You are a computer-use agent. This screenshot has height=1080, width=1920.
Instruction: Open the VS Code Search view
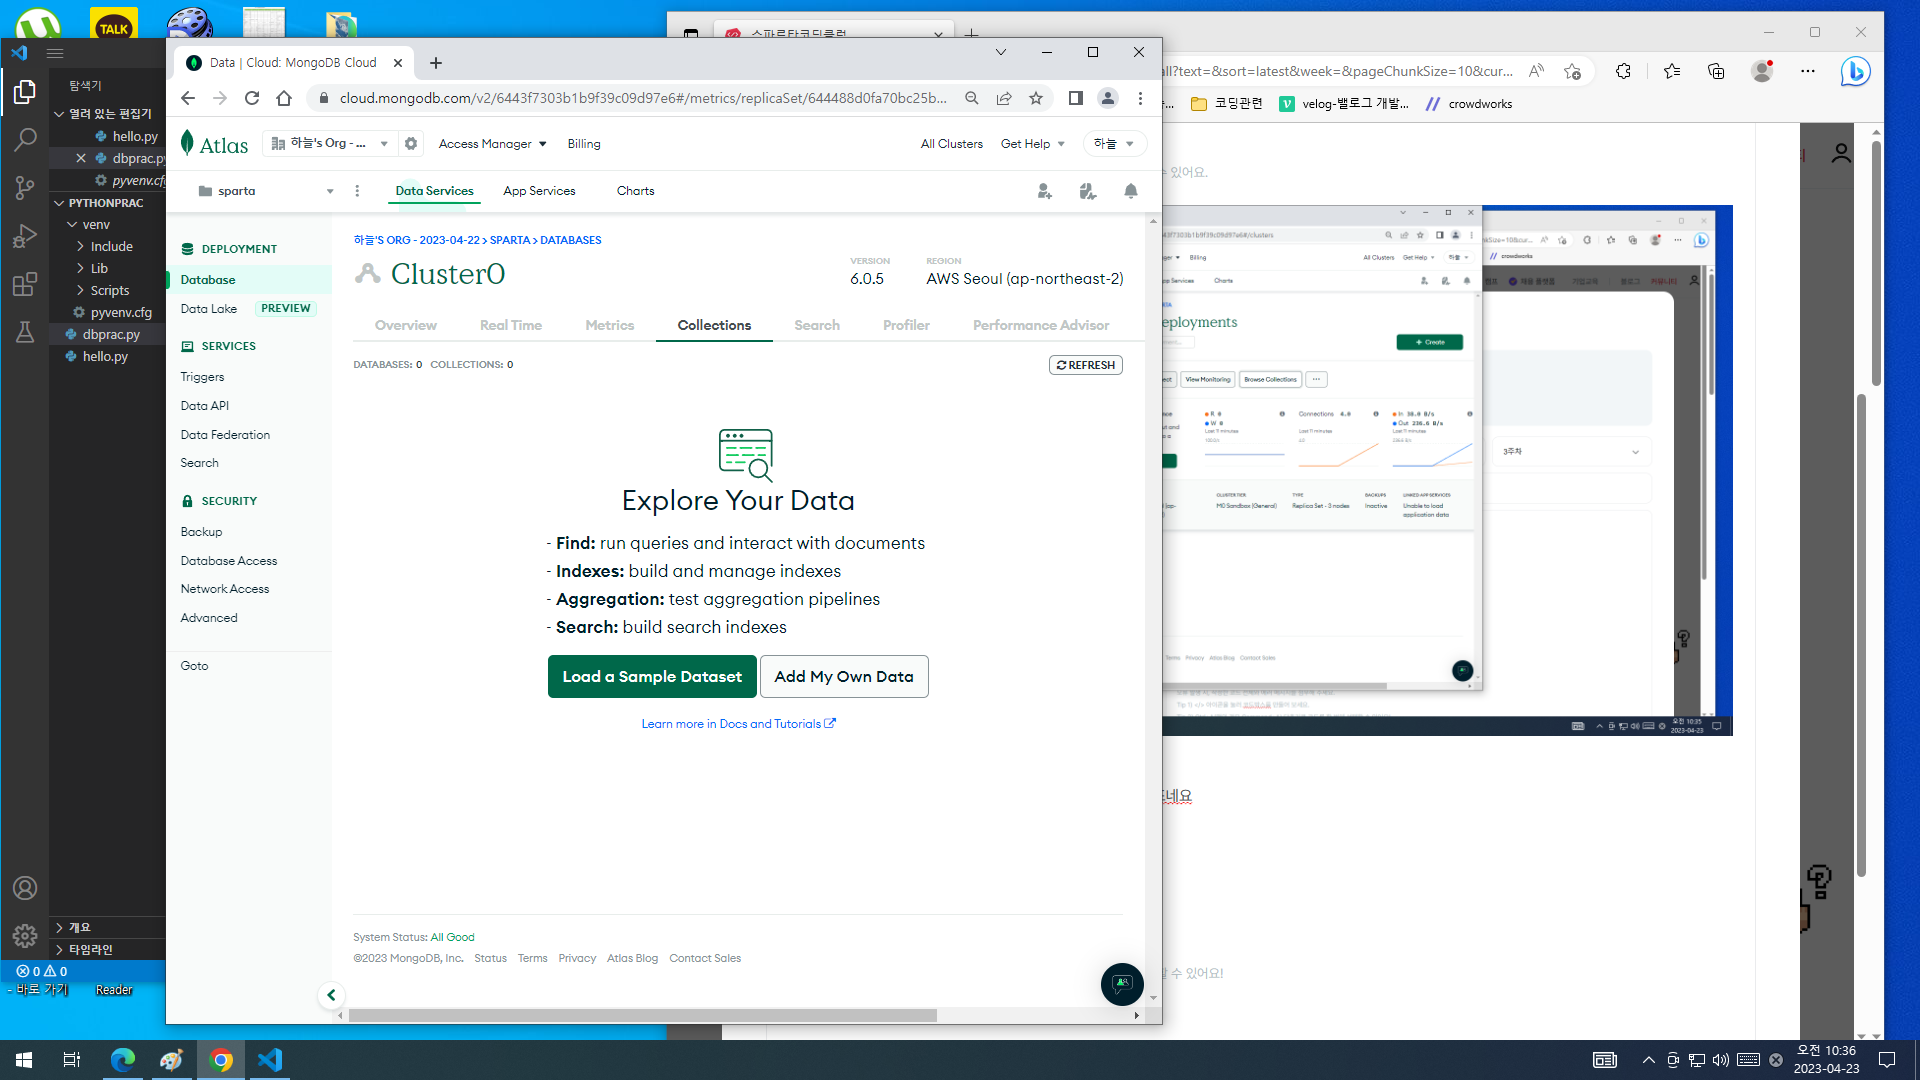click(25, 140)
